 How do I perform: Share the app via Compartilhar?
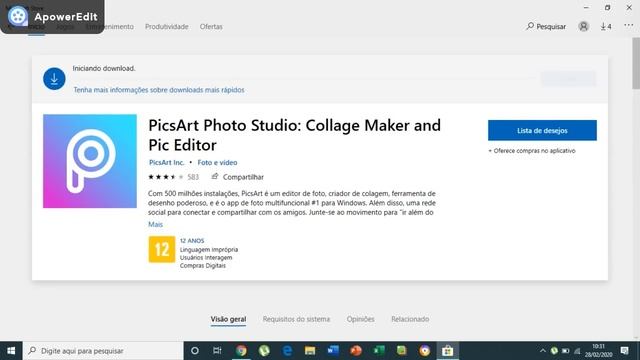(238, 177)
